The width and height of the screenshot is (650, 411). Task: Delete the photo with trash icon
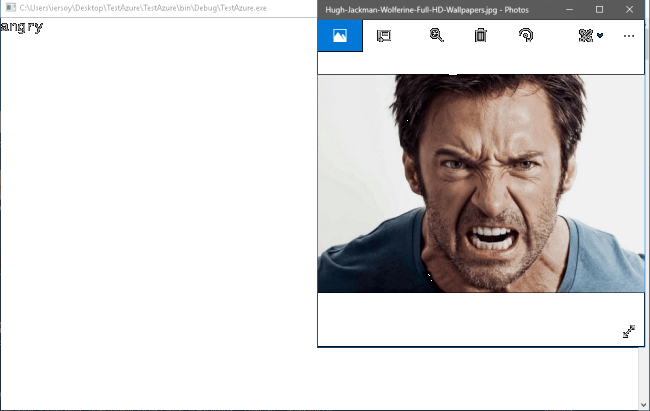coord(481,35)
